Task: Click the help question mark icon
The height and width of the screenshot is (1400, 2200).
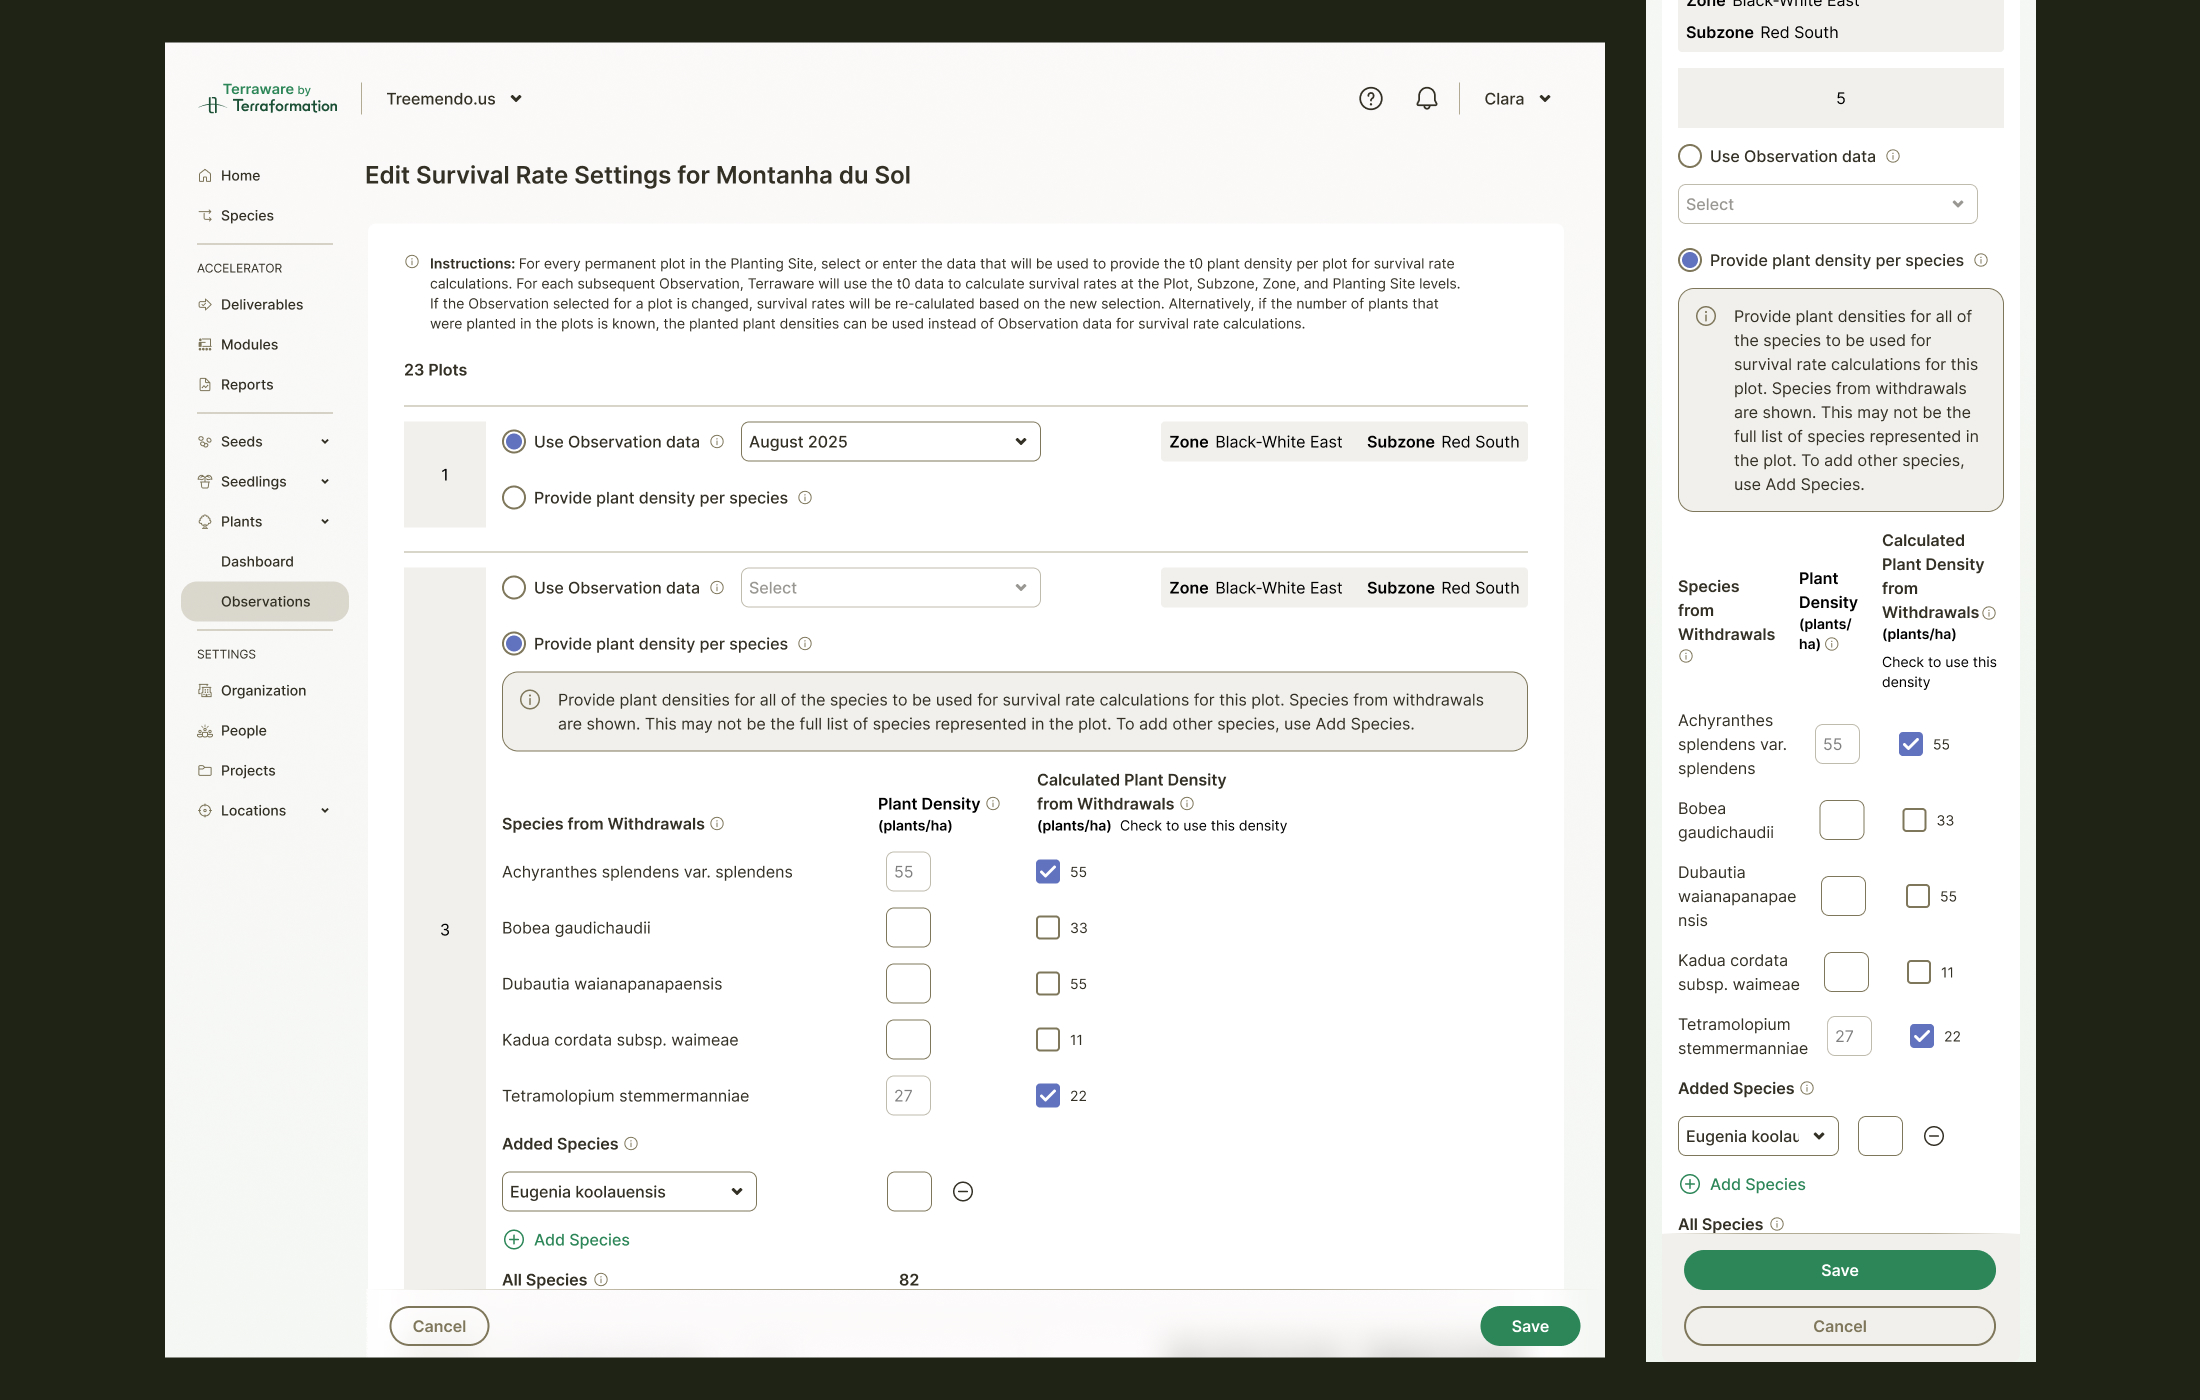Action: pos(1371,98)
